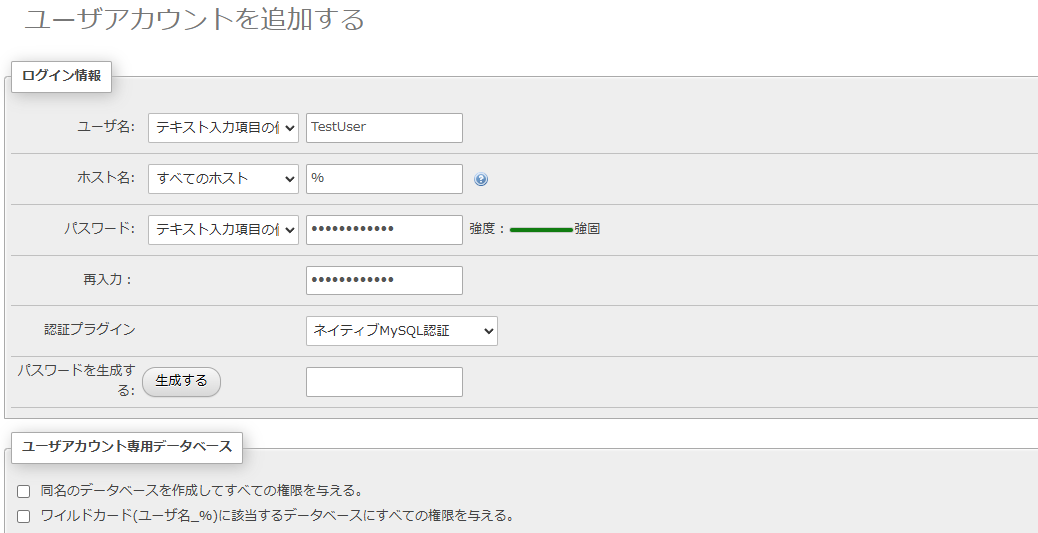Viewport: 1038px width, 533px height.
Task: Open the ホスト名 すべてのホスト dropdown
Action: point(223,179)
